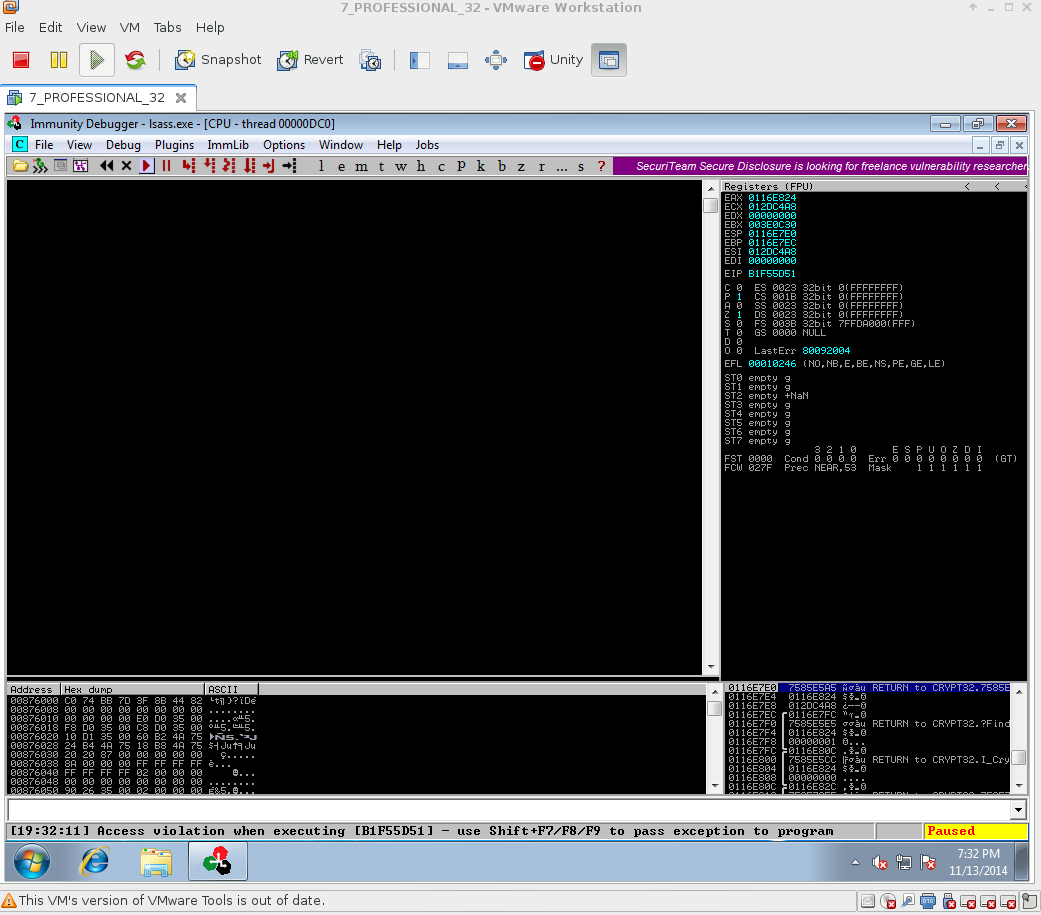Click the step into icon
Image resolution: width=1041 pixels, height=915 pixels.
coord(189,166)
